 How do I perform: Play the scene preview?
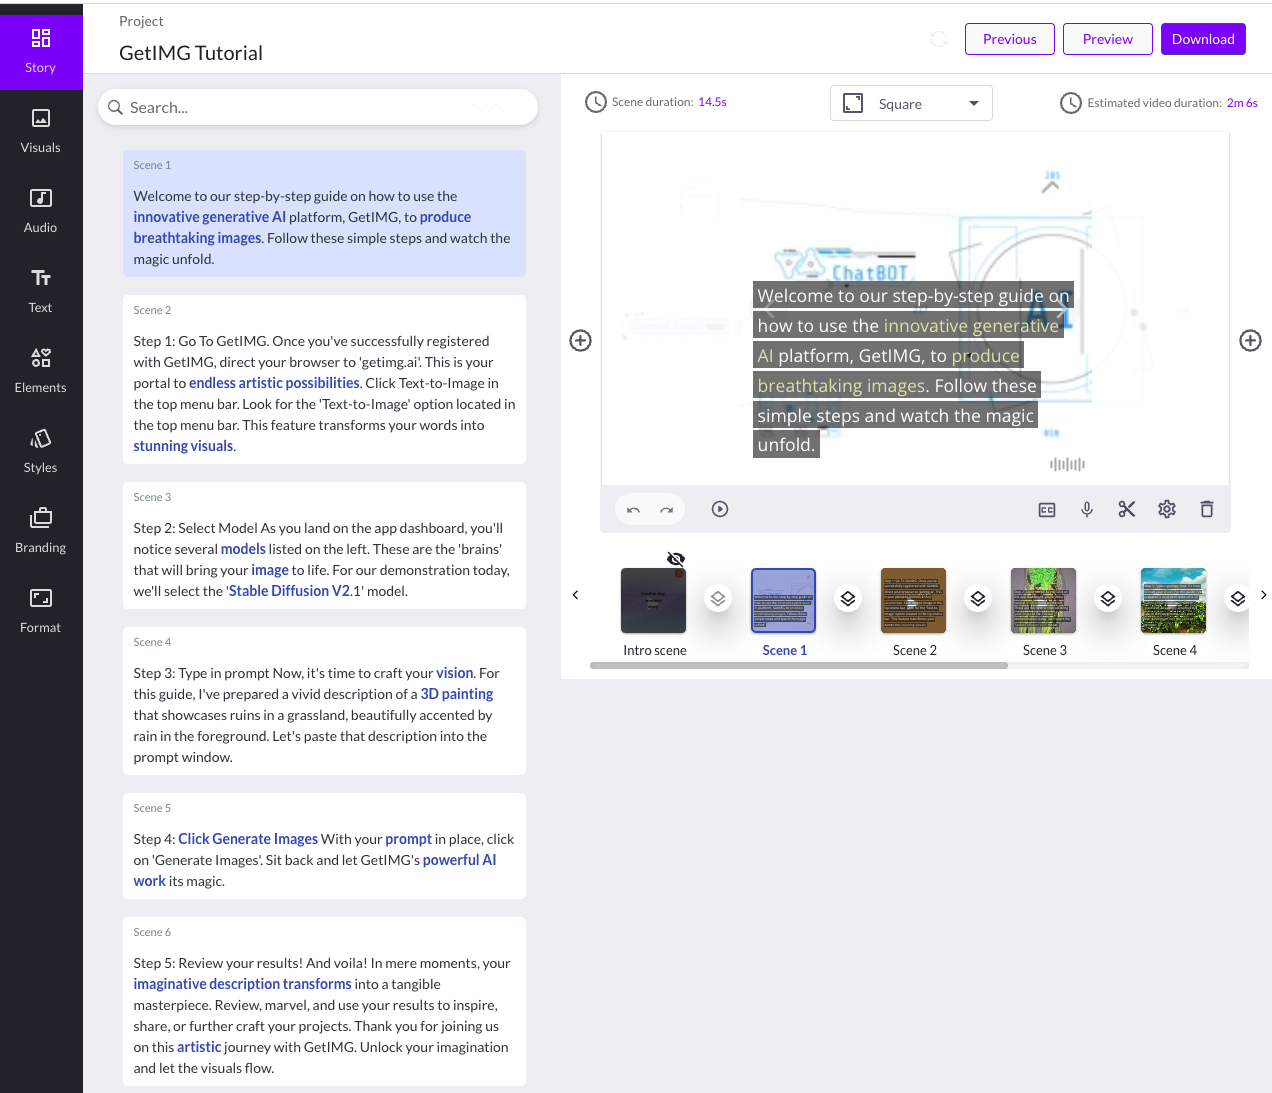pyautogui.click(x=720, y=509)
